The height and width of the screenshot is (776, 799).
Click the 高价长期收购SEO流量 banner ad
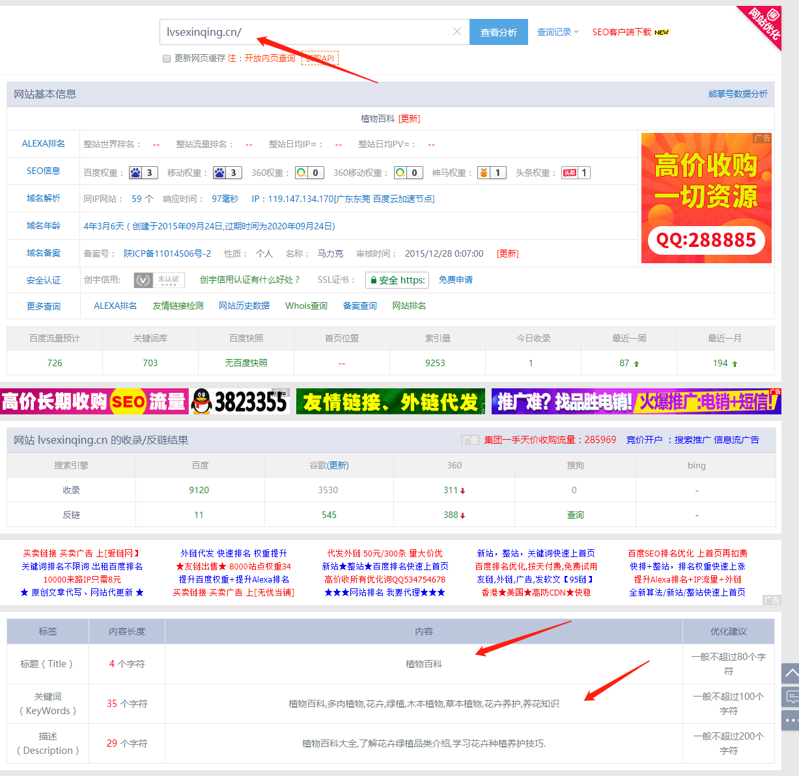94,402
